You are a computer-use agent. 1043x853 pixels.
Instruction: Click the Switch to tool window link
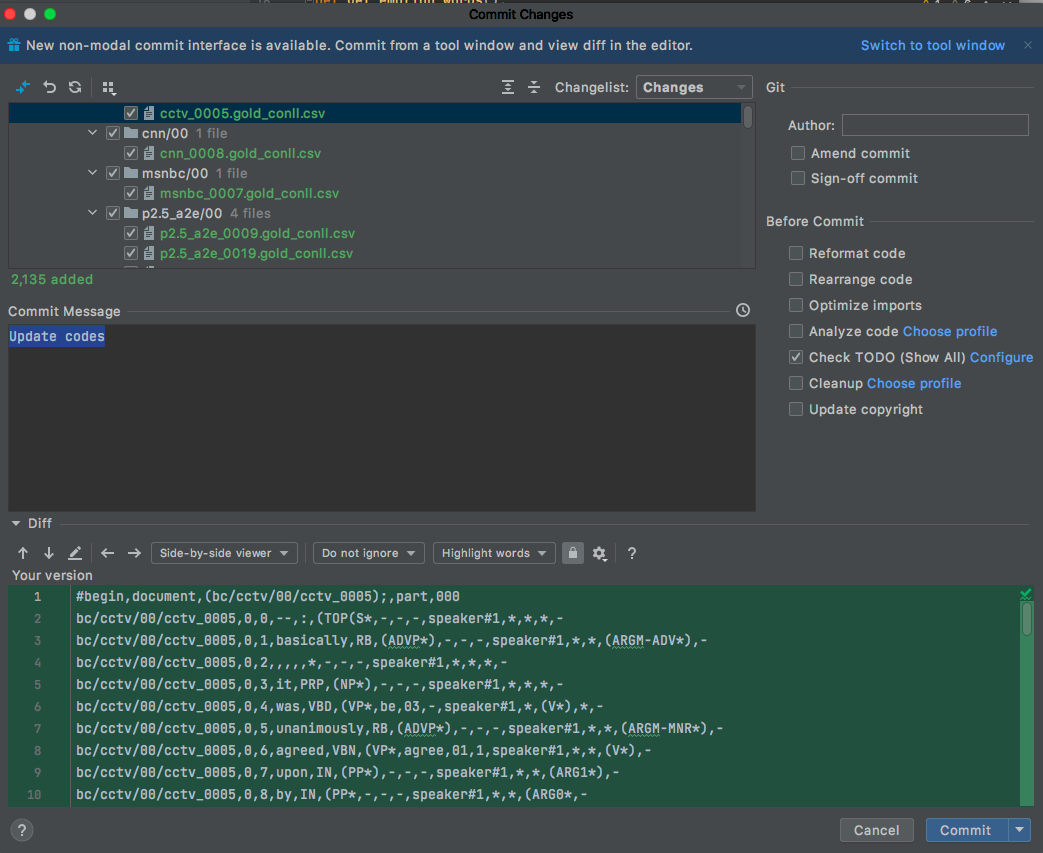point(932,45)
